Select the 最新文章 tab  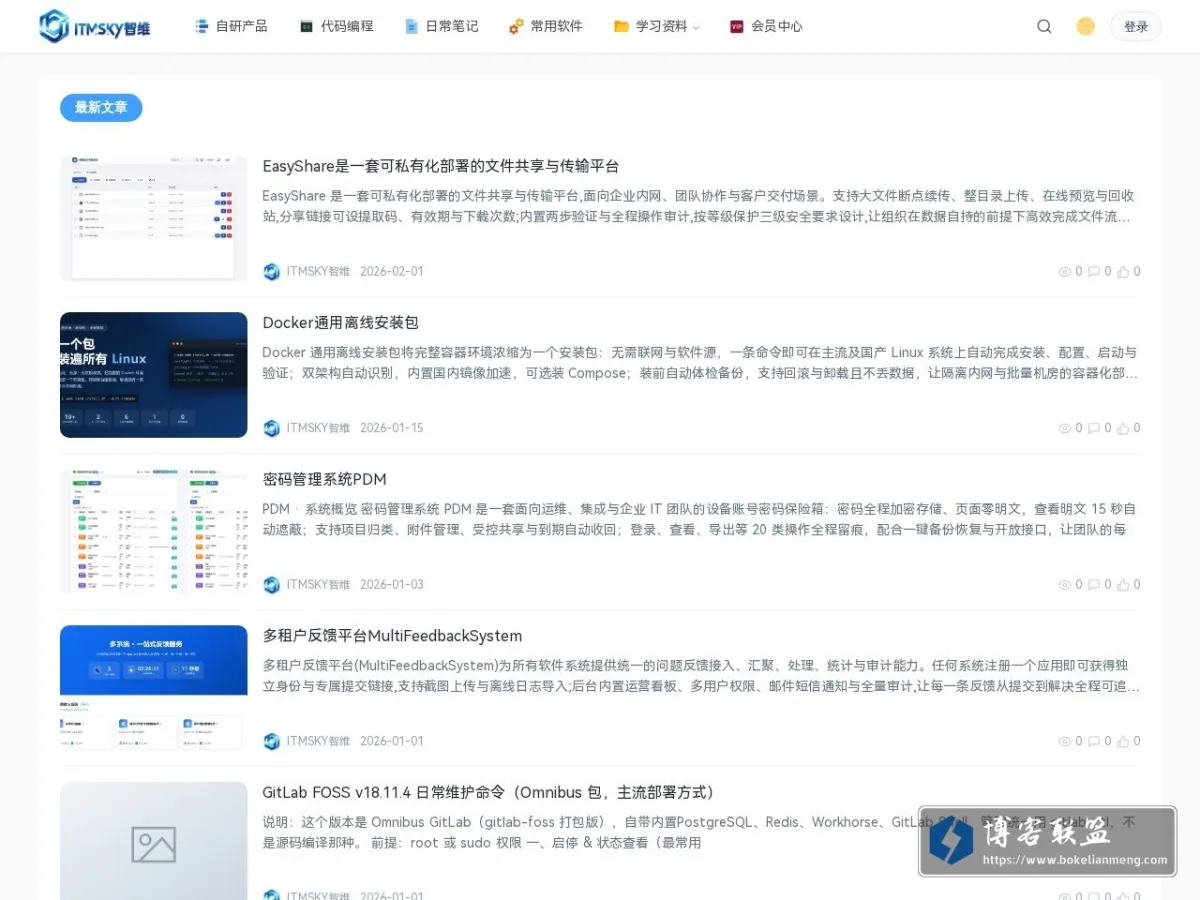101,107
